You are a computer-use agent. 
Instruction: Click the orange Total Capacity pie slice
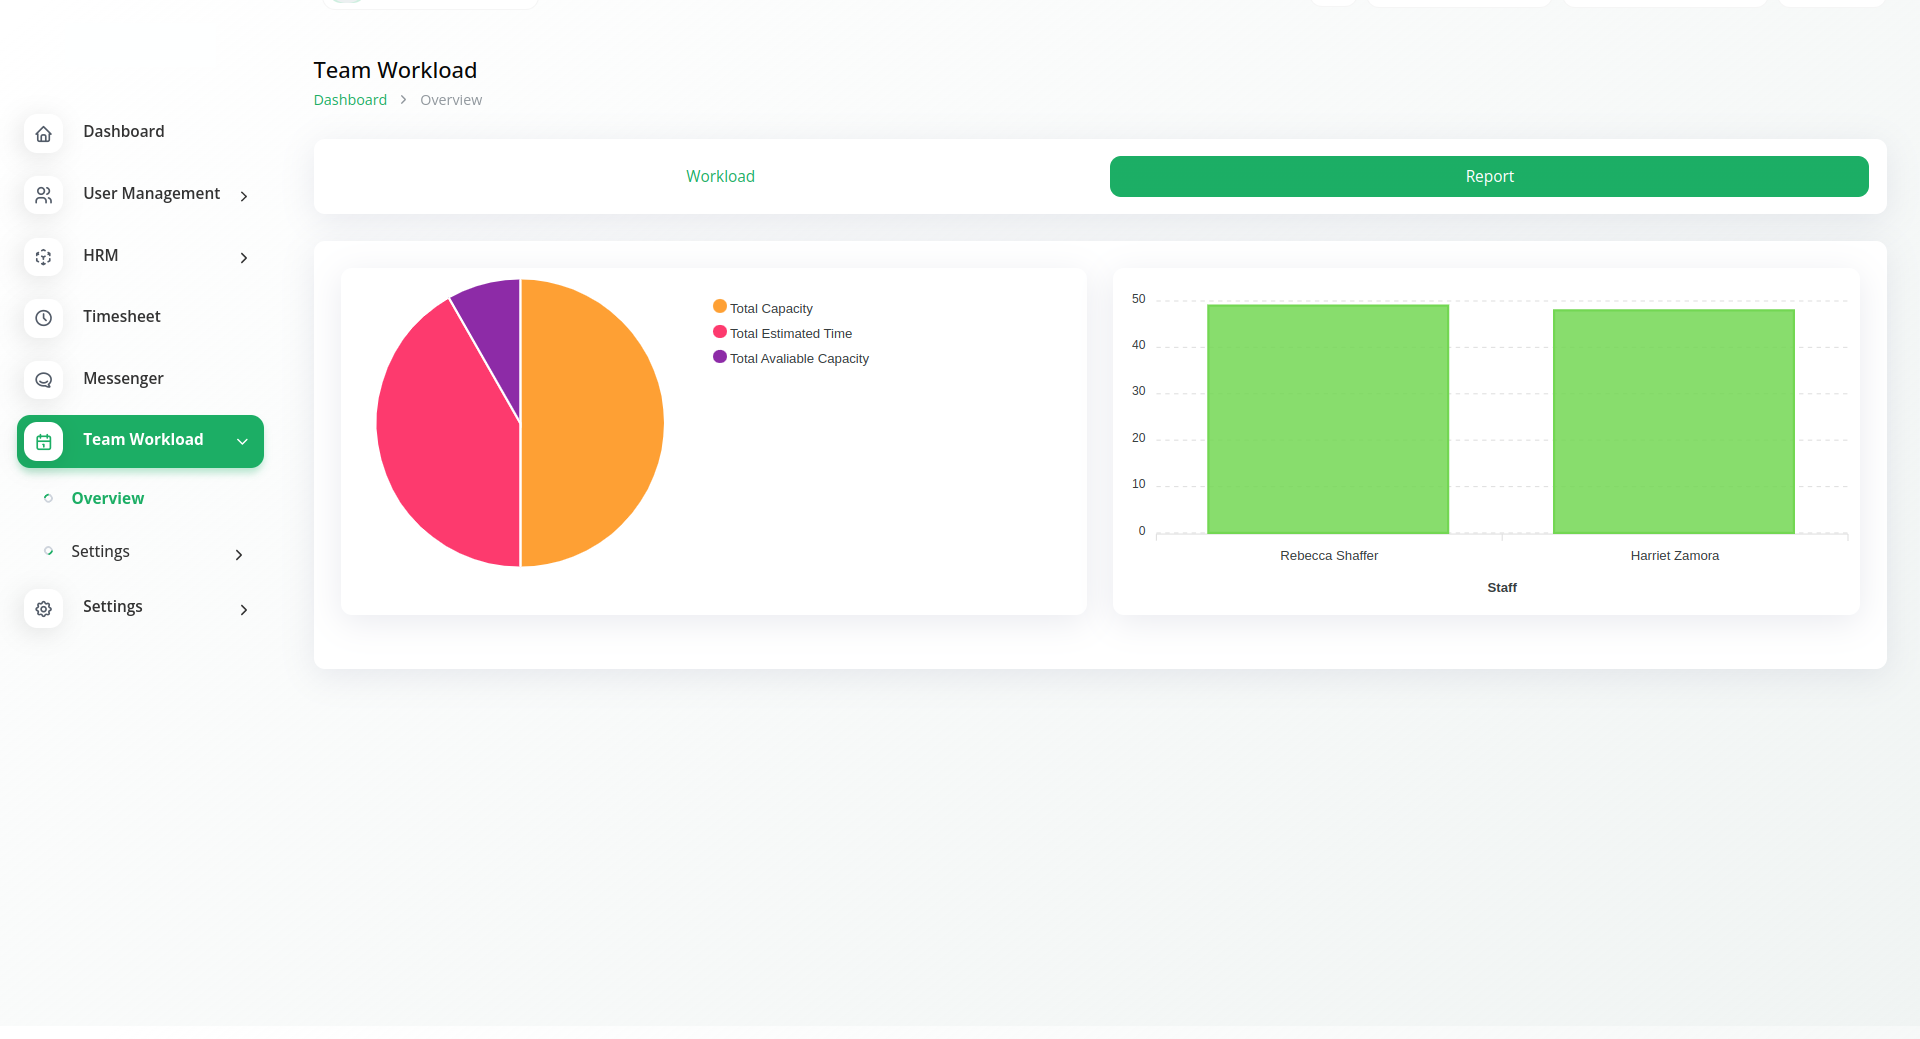click(592, 422)
